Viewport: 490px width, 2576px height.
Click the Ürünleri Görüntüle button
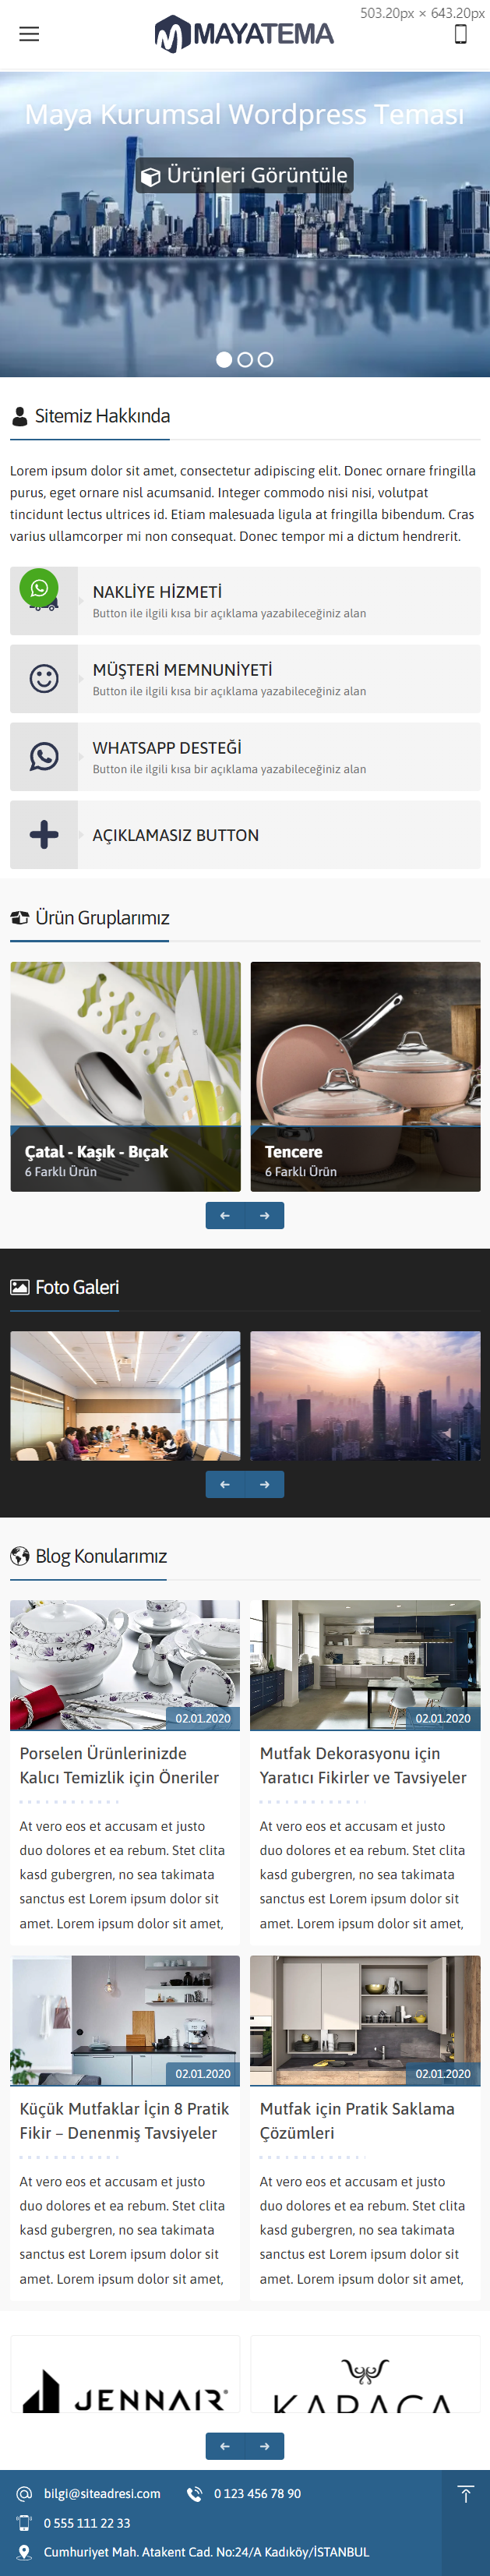(245, 175)
